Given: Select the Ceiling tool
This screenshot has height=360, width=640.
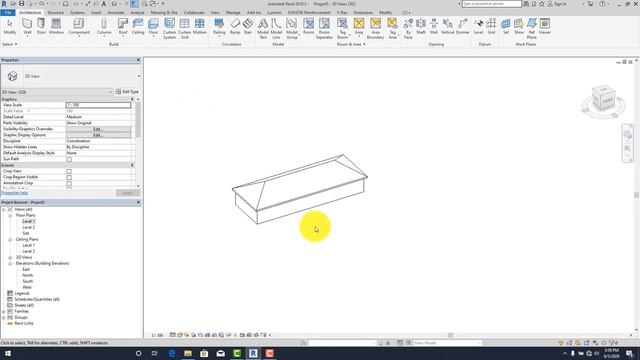Looking at the screenshot, I should [138, 27].
